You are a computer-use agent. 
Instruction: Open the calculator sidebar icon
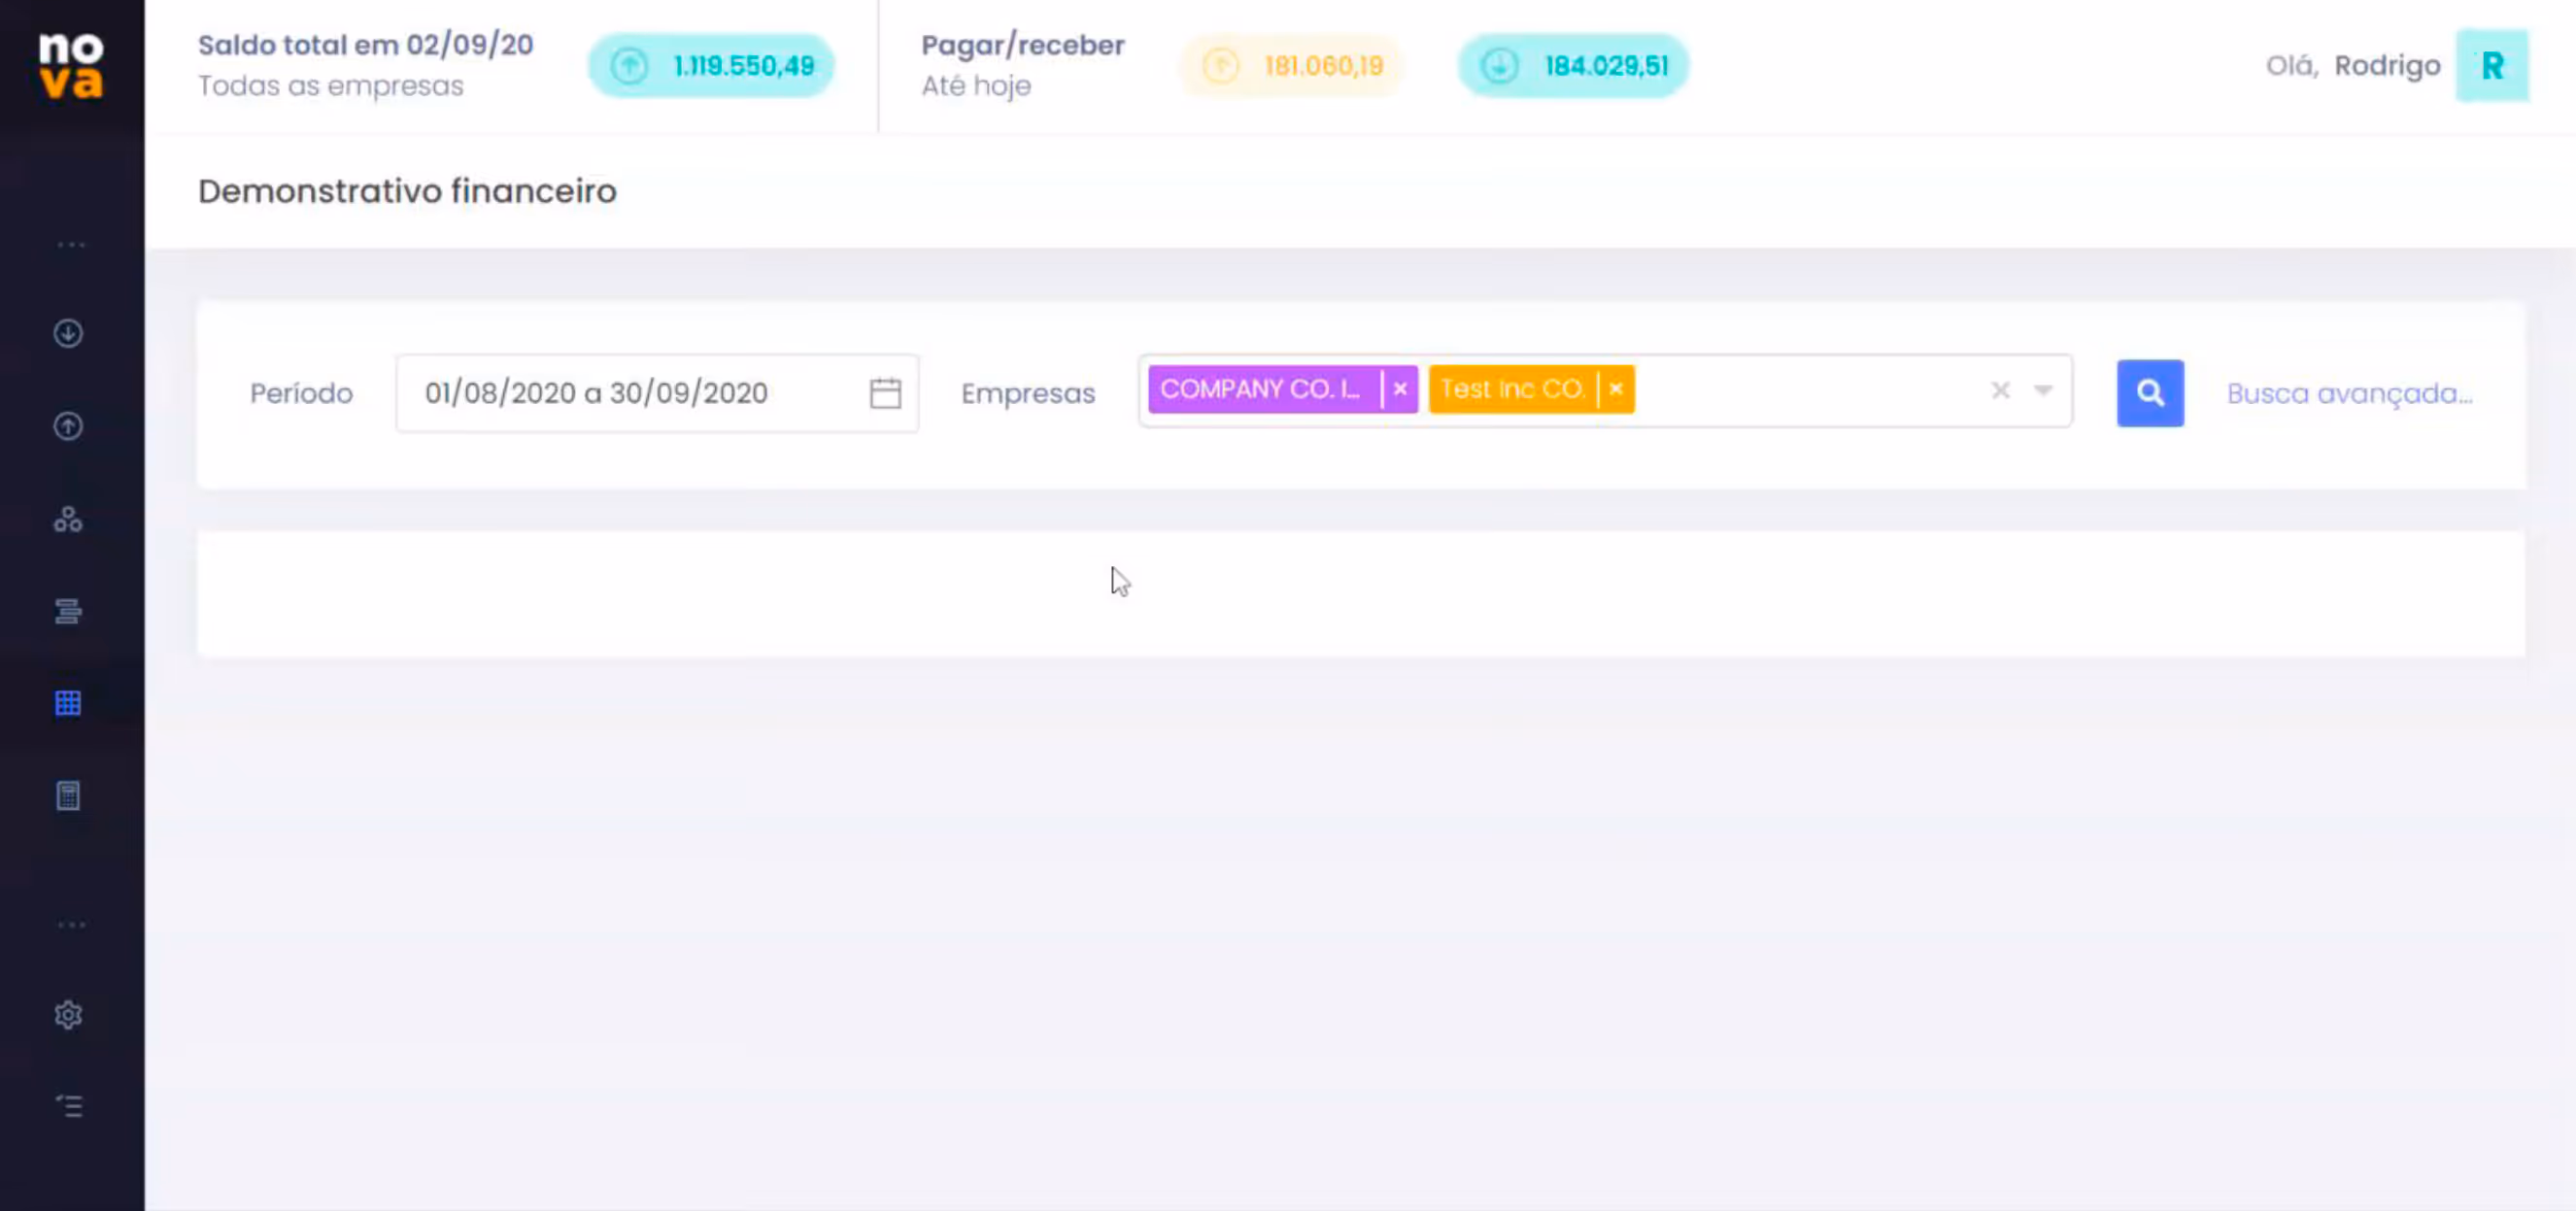(68, 796)
